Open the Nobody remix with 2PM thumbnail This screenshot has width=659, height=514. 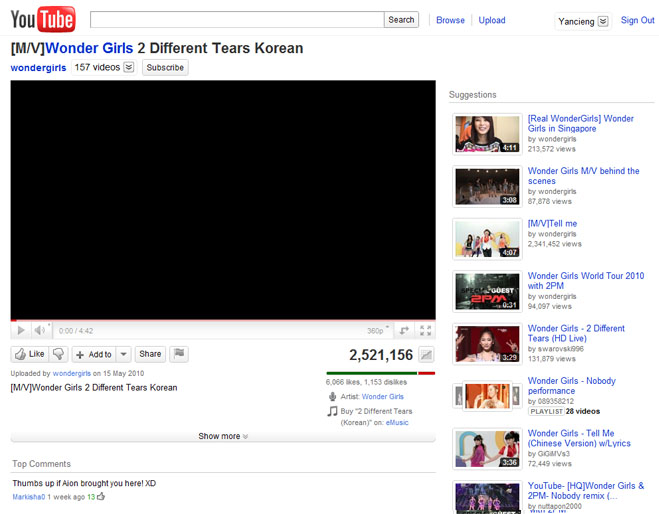pos(487,498)
